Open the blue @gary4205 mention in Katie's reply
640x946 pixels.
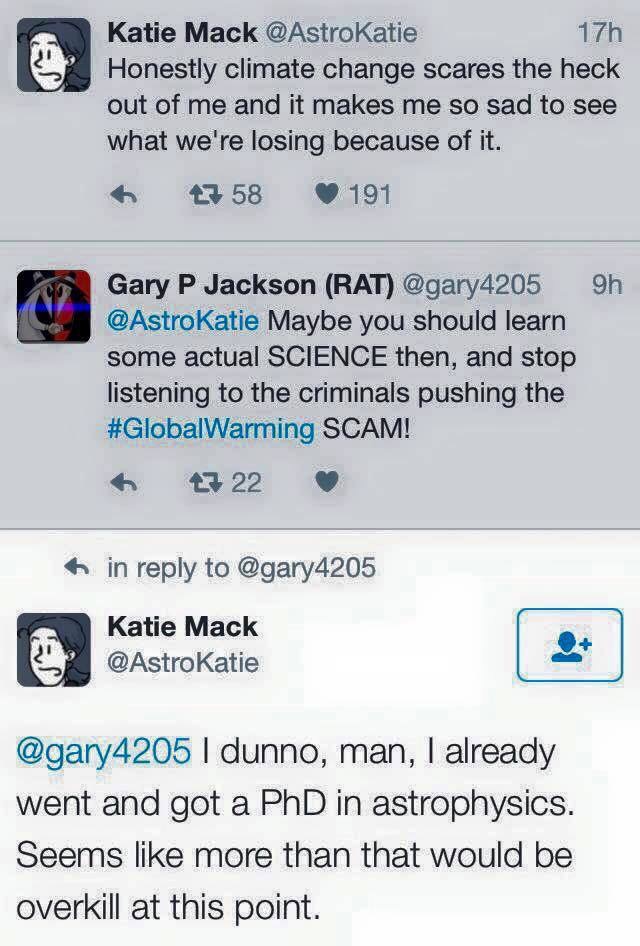coord(103,753)
